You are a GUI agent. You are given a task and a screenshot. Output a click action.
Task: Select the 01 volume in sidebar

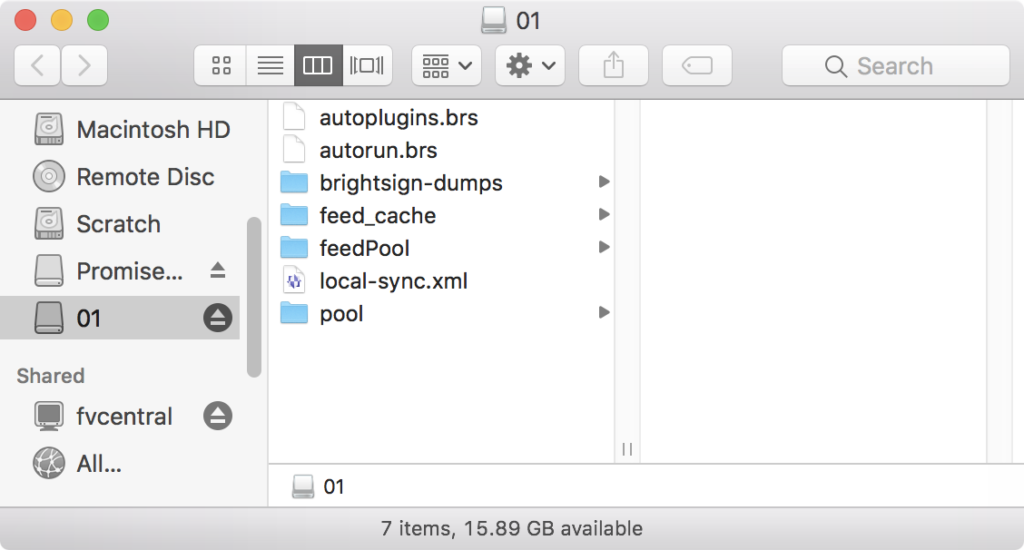pyautogui.click(x=120, y=318)
